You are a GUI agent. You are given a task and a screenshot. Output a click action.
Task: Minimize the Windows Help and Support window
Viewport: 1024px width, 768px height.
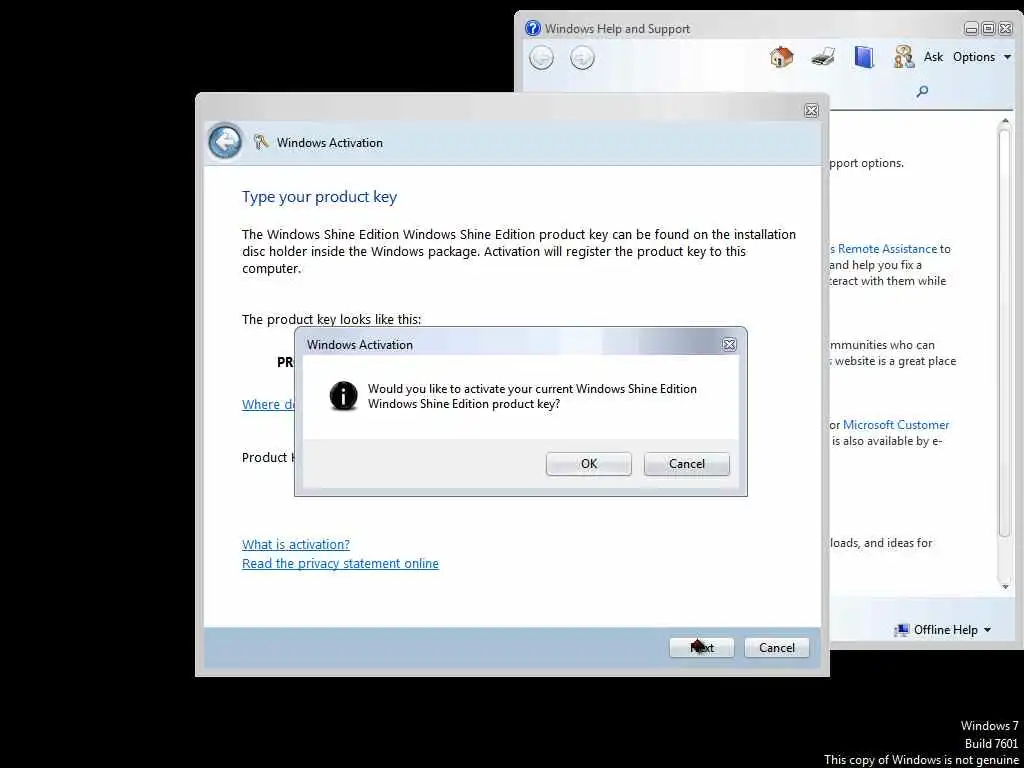coord(971,29)
